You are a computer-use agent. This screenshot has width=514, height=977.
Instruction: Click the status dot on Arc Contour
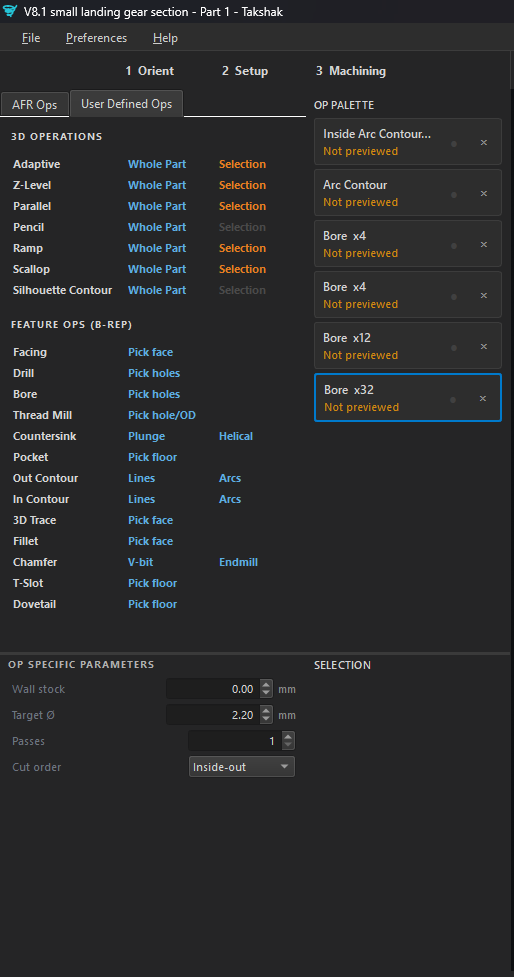pyautogui.click(x=454, y=194)
